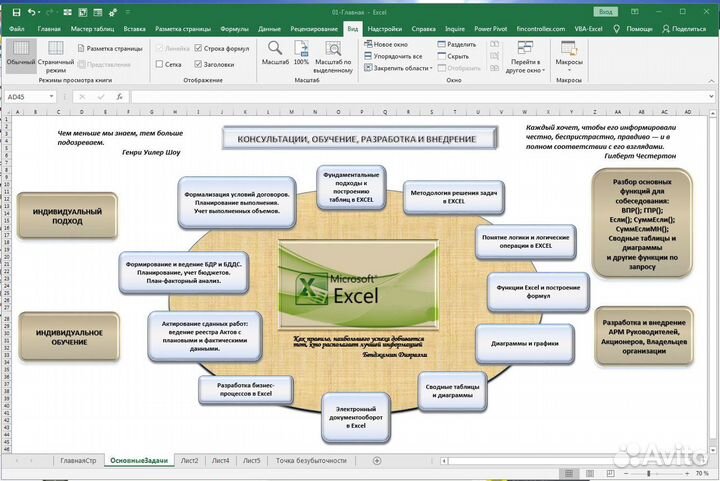Screen dimensions: 720x481
Task: Open ribbon display options icon in title bar
Action: pos(635,12)
